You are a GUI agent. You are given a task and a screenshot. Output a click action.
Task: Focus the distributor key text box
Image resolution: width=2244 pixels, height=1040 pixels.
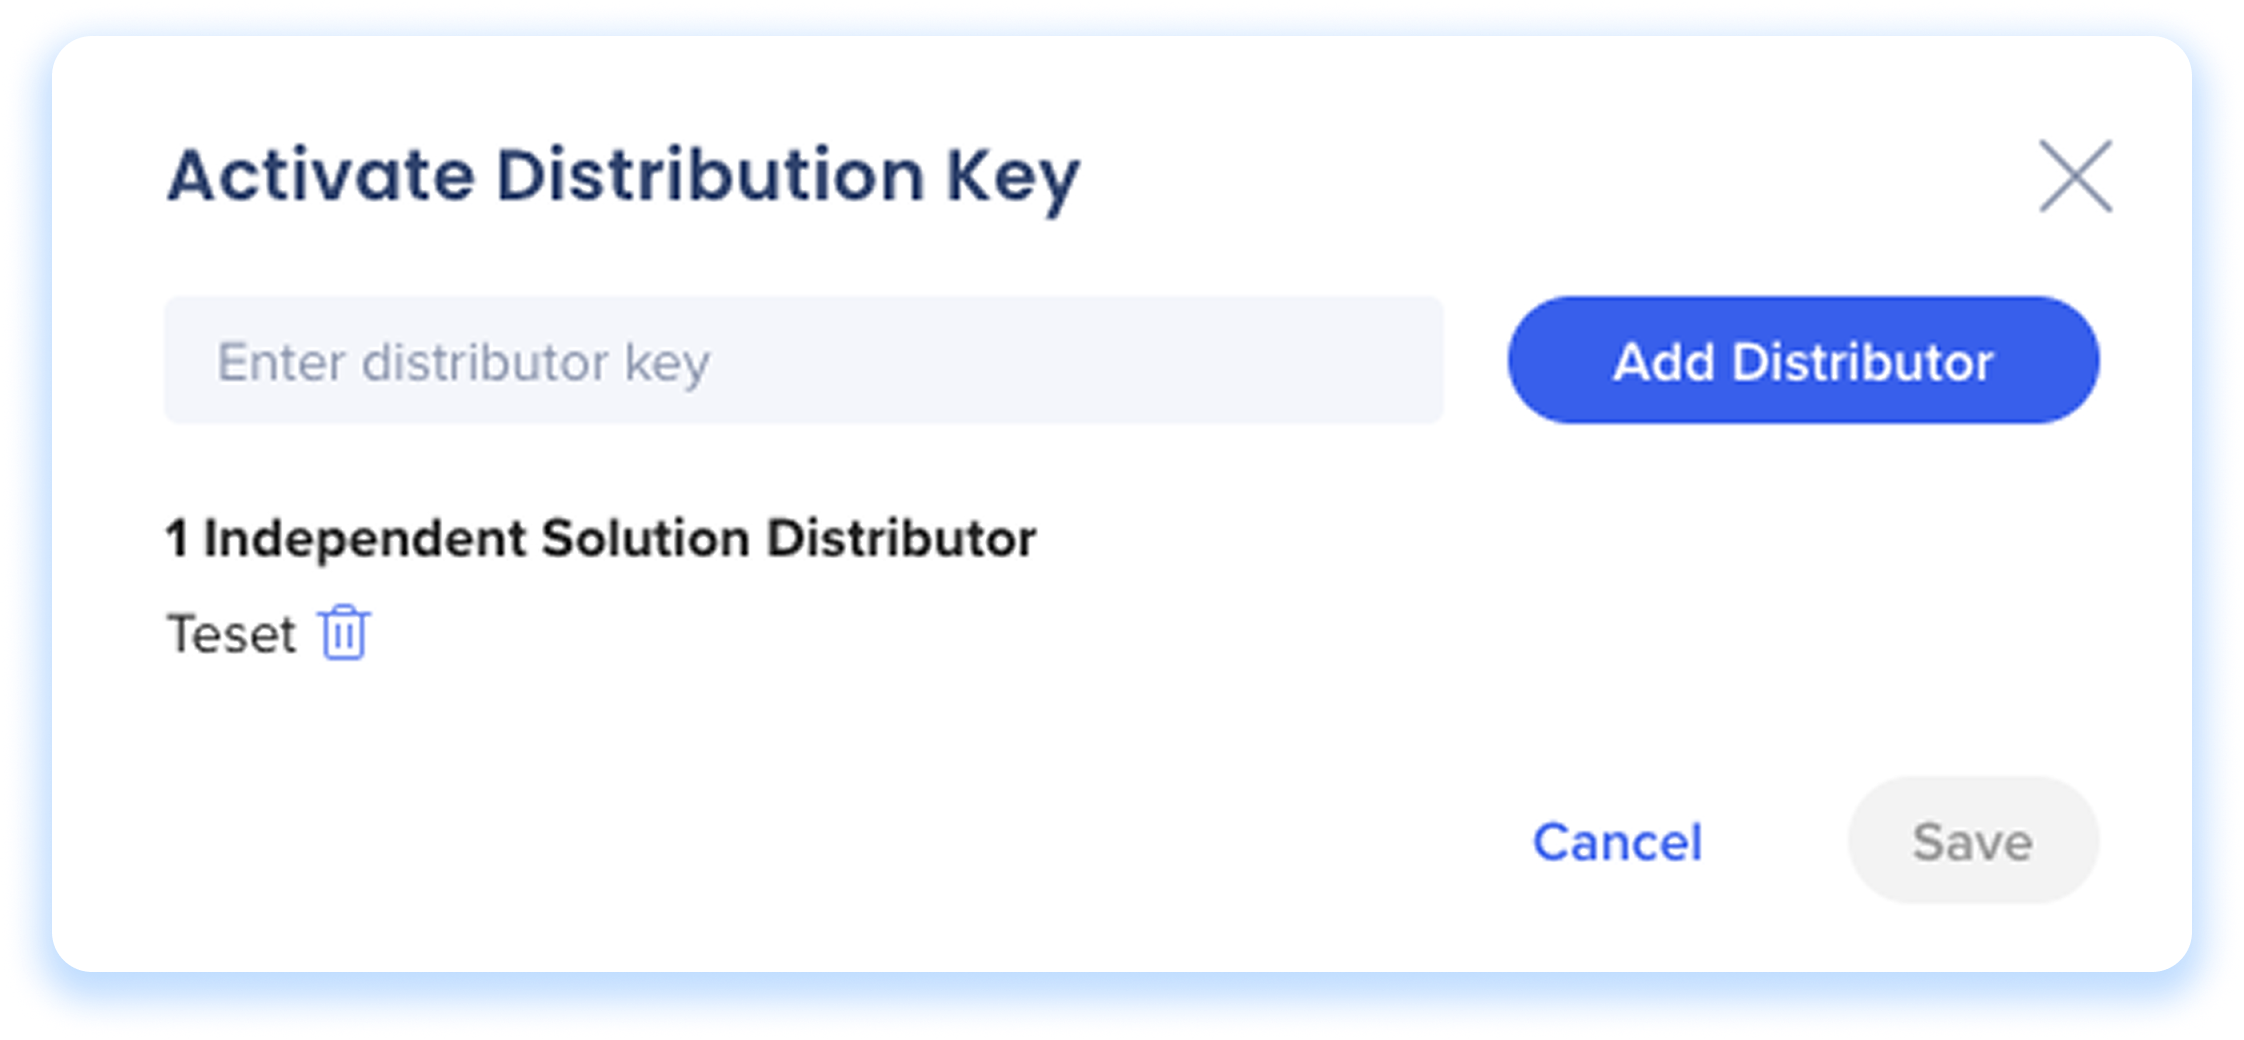[803, 360]
